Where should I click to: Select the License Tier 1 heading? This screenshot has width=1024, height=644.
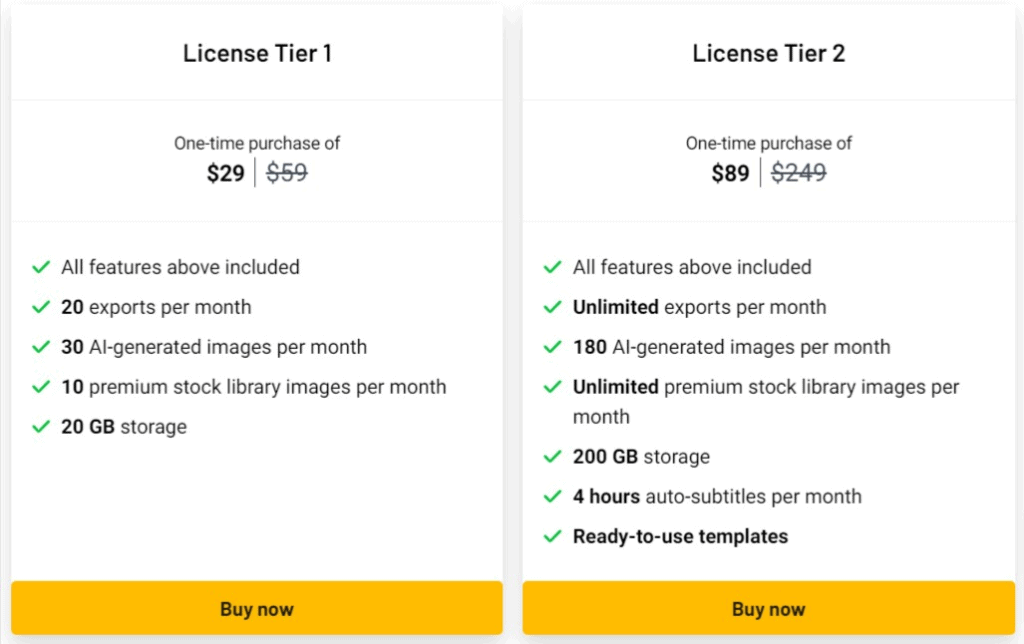tap(257, 53)
